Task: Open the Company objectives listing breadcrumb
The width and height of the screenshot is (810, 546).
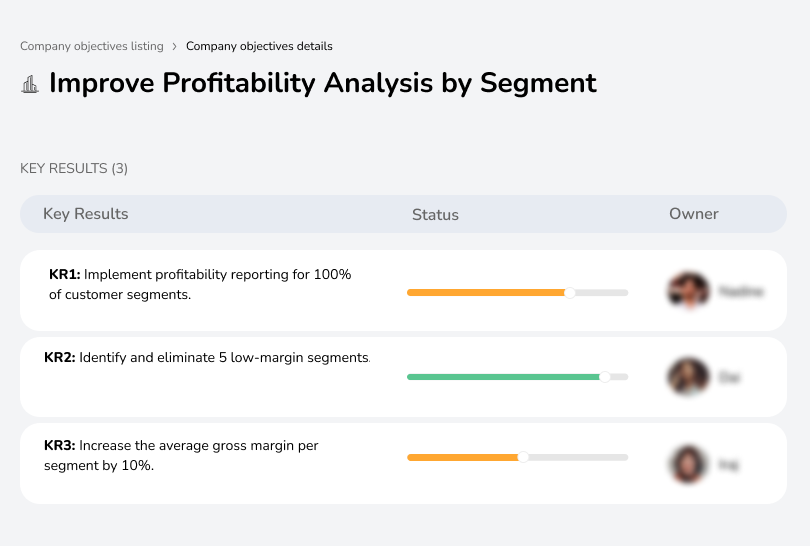Action: click(92, 46)
